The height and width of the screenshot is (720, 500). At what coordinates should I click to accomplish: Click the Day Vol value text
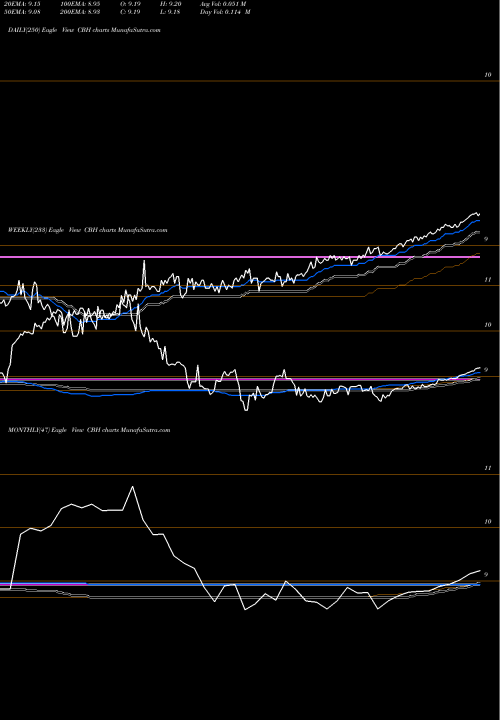click(x=225, y=12)
